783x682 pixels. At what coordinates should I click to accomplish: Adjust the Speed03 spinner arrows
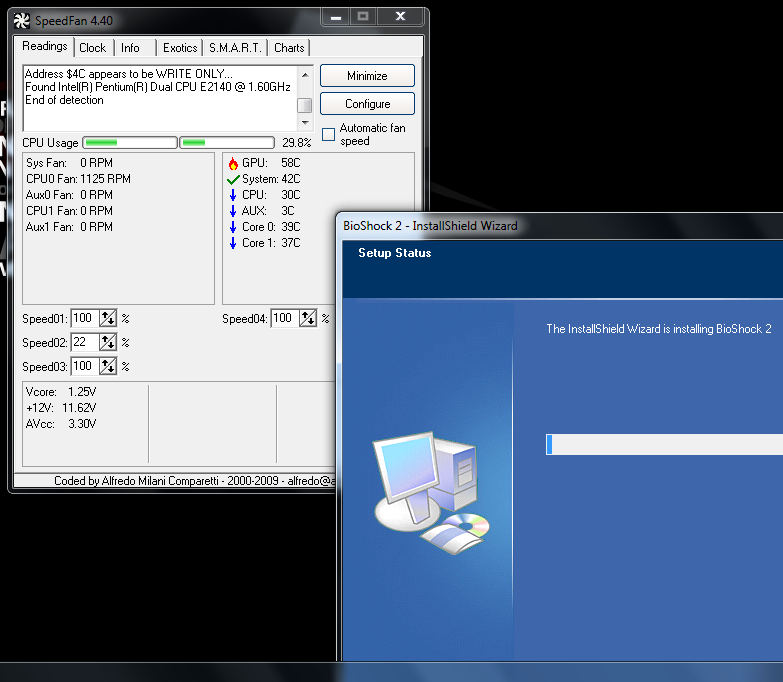[108, 366]
